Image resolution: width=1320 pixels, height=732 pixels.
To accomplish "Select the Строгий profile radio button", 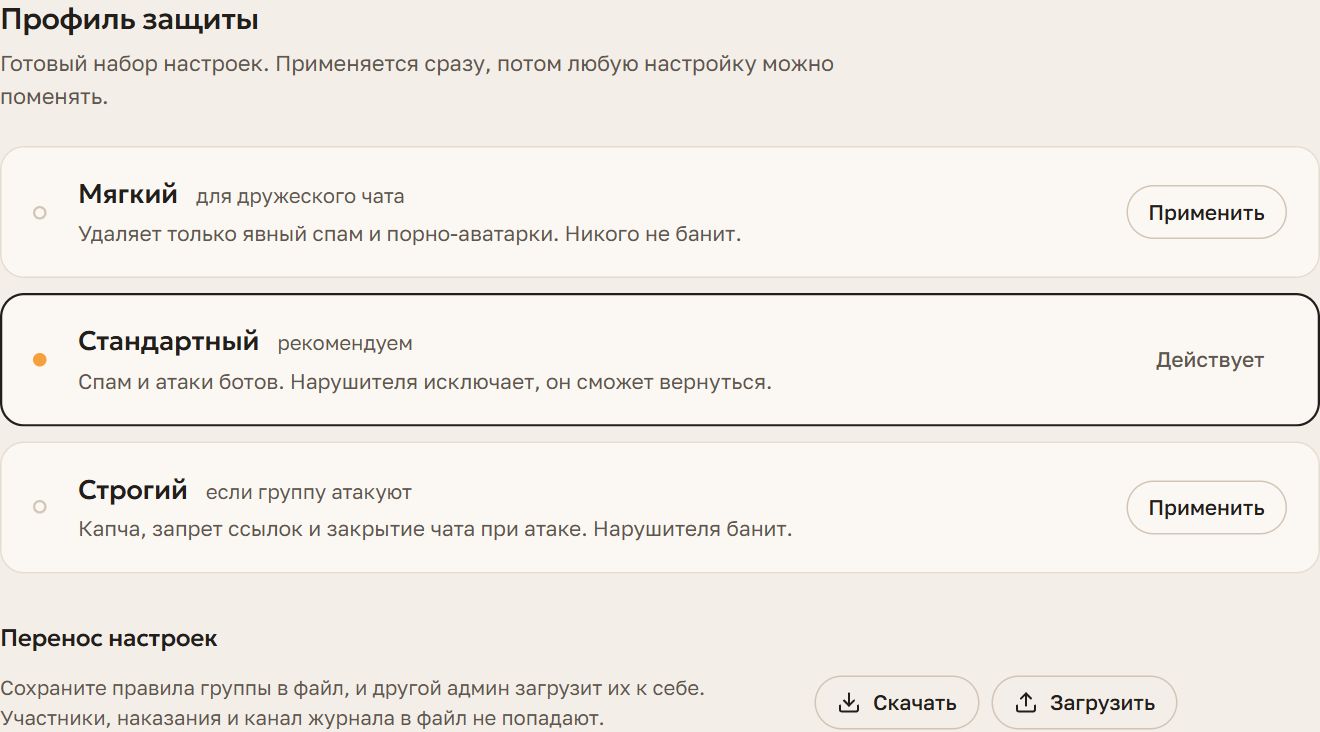I will tap(40, 507).
